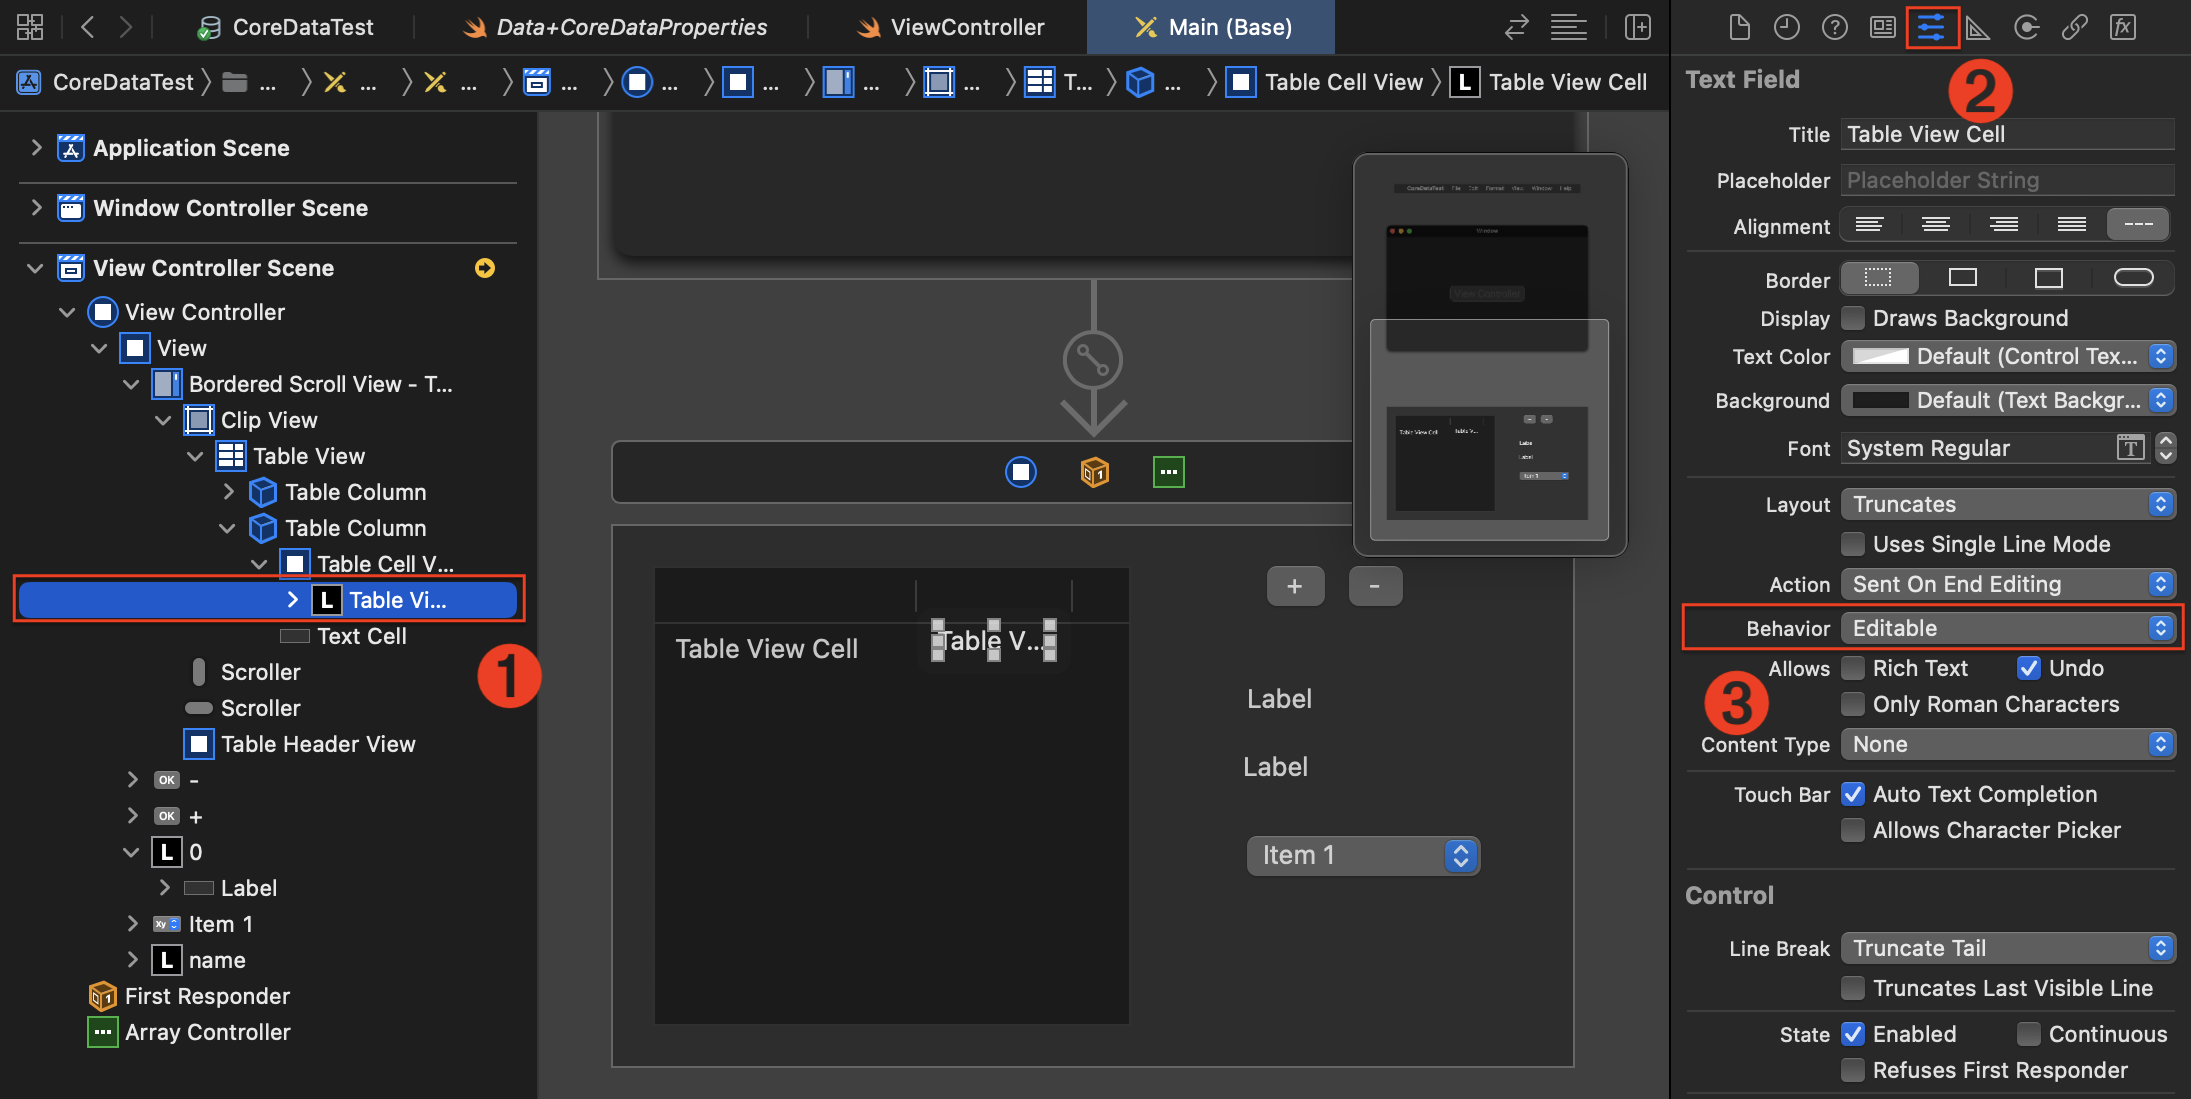Viewport: 2191px width, 1099px height.
Task: Open the Attributes inspector icon
Action: [x=1930, y=27]
